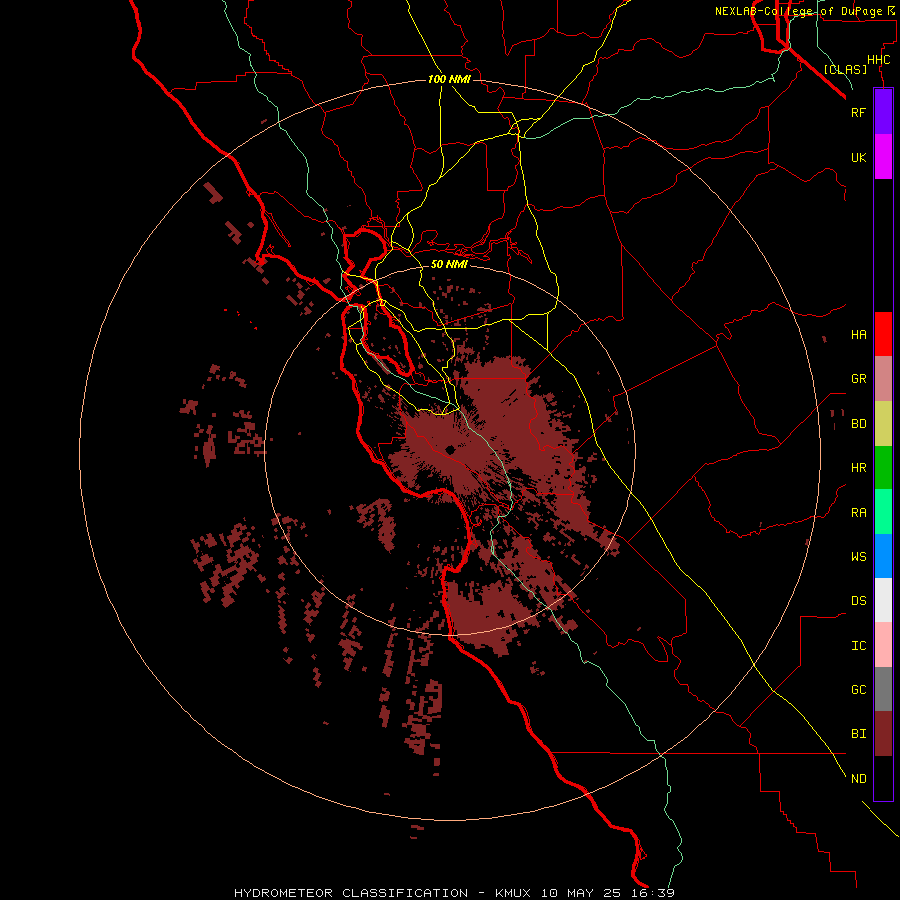Click the 100 NMI range ring label

click(x=449, y=79)
